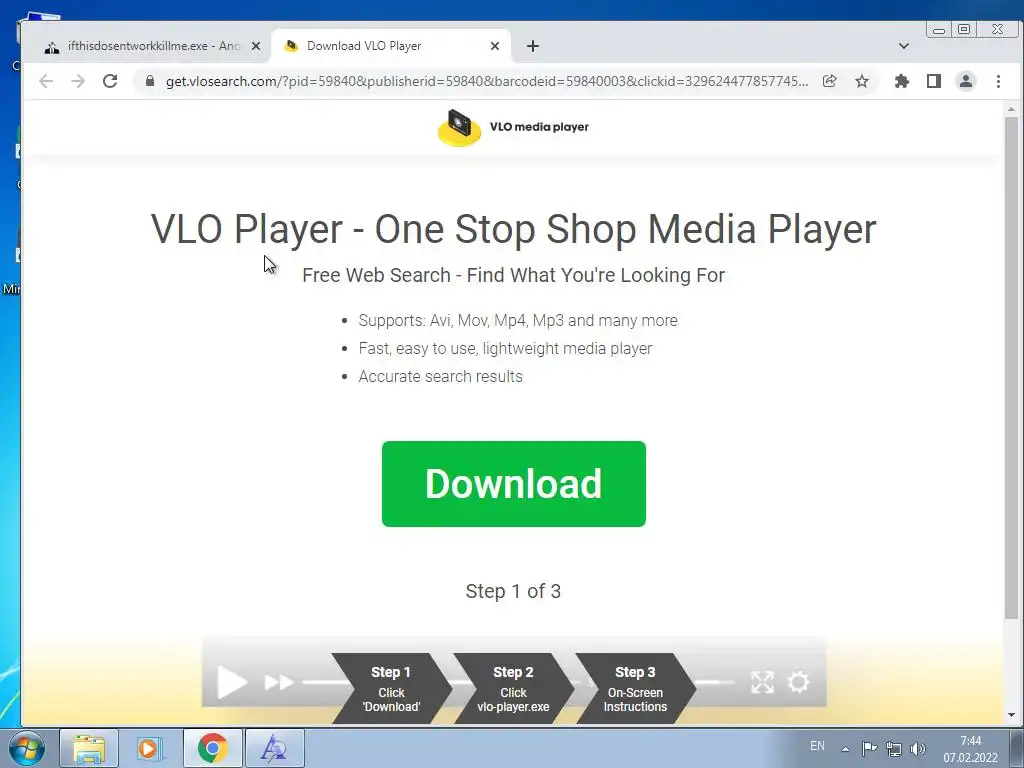Screen dimensions: 1024x768
Task: Click Step 3 On-Screen Instructions arrow
Action: pos(635,689)
